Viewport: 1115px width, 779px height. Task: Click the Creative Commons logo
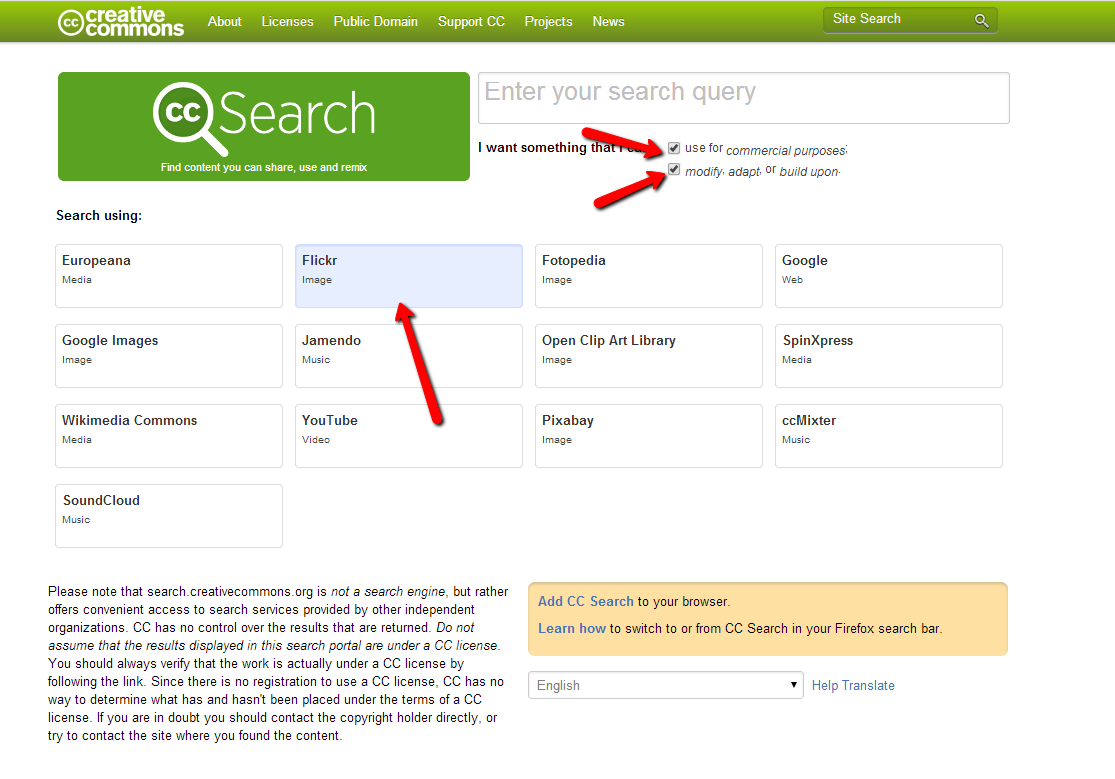click(x=121, y=21)
